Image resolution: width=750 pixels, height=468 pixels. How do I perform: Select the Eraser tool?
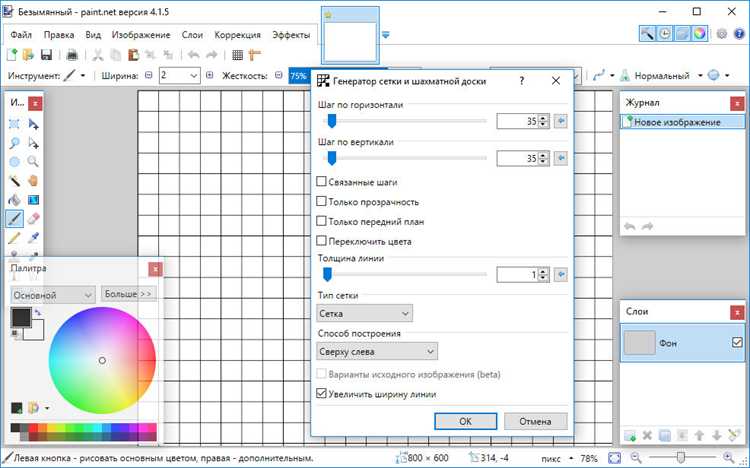click(33, 219)
